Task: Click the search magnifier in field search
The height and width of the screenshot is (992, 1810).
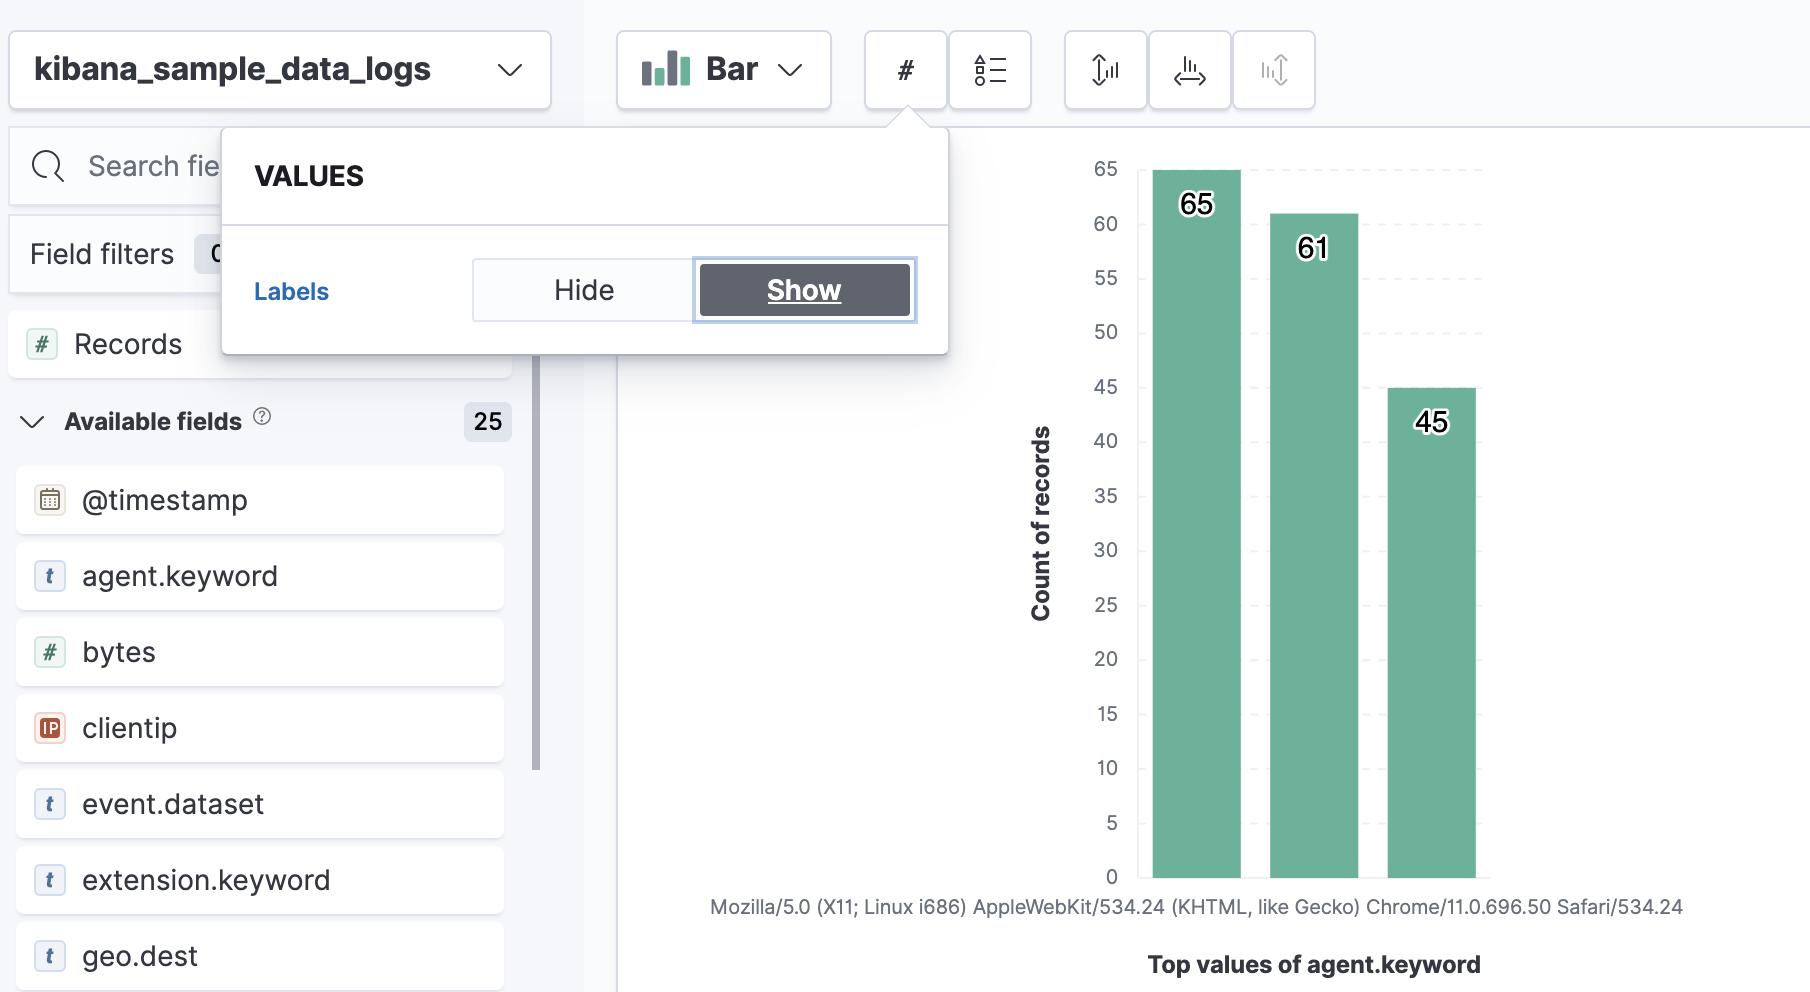Action: [47, 165]
